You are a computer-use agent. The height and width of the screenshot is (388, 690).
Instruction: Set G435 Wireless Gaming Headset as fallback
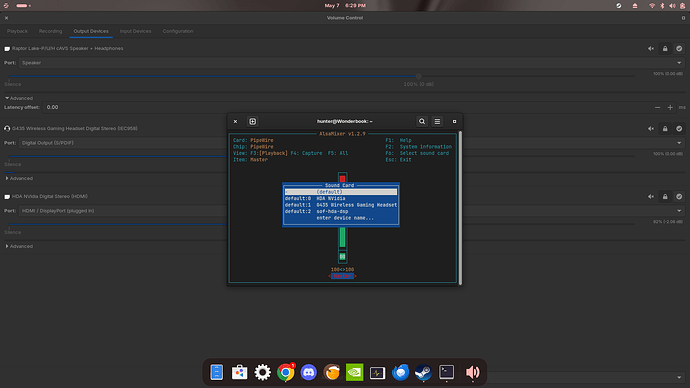[679, 129]
